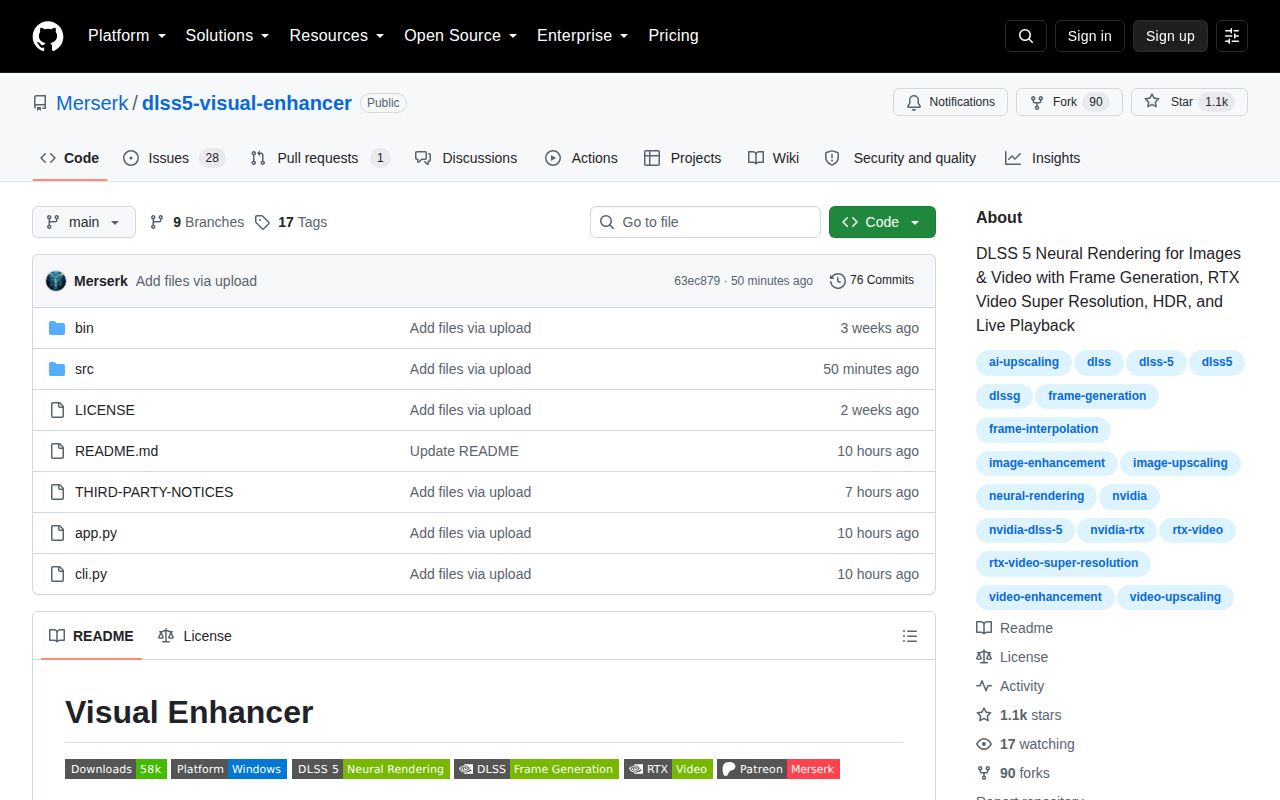The height and width of the screenshot is (800, 1280).
Task: Click the Downloads 58k badge
Action: click(x=116, y=769)
